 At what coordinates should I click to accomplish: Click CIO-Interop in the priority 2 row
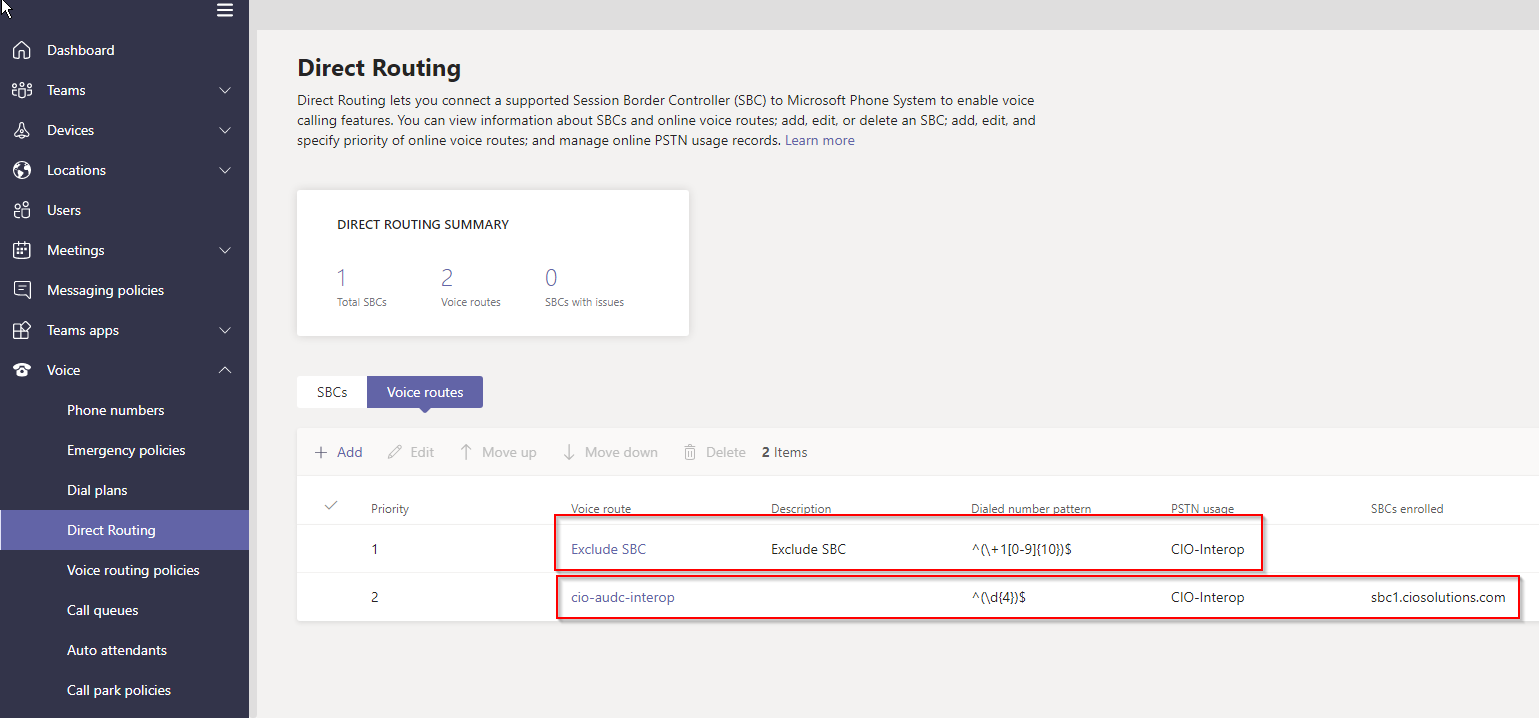click(x=1208, y=597)
